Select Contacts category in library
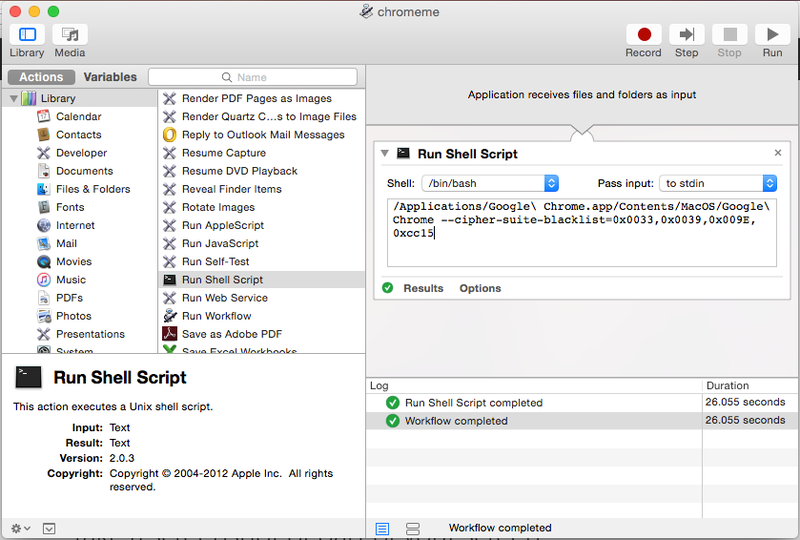 coord(79,135)
